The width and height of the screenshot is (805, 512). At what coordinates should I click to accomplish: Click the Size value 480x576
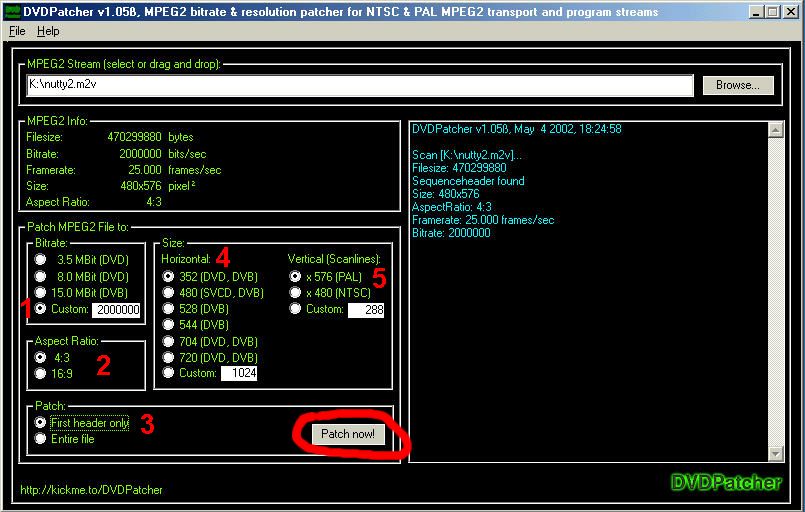[141, 186]
